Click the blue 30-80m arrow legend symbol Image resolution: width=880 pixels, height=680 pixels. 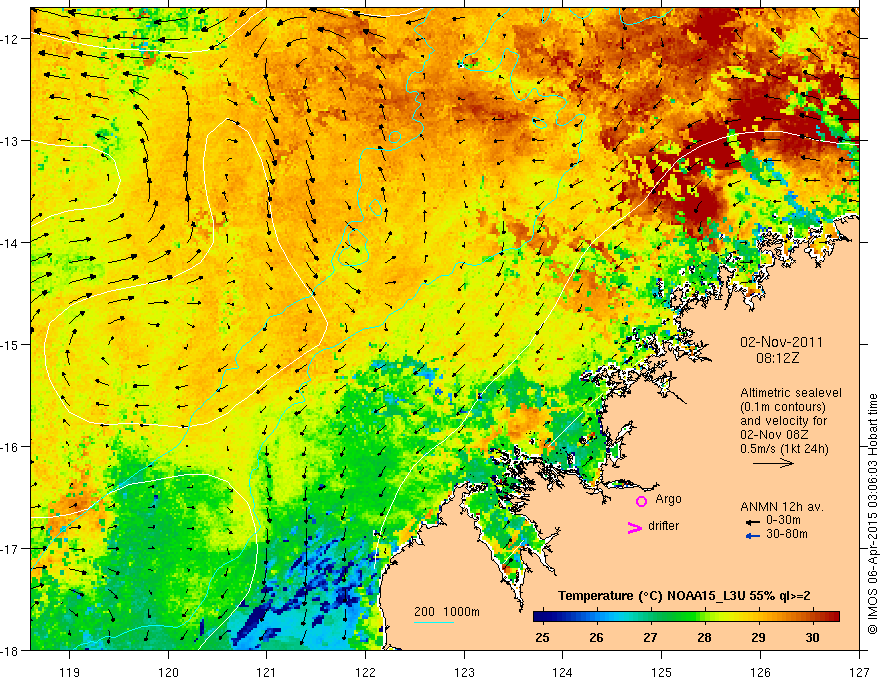pos(752,536)
